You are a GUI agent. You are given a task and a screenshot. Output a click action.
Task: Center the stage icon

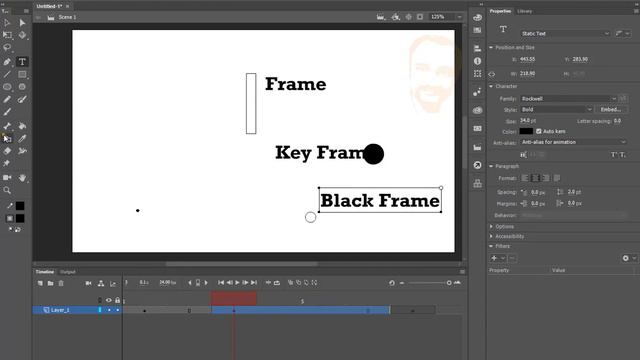pos(409,17)
